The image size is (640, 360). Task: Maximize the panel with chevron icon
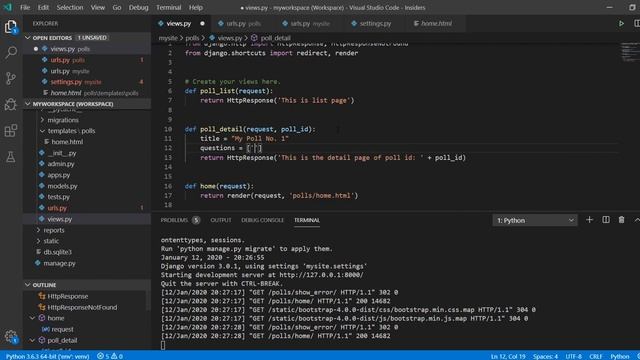[x=637, y=220]
